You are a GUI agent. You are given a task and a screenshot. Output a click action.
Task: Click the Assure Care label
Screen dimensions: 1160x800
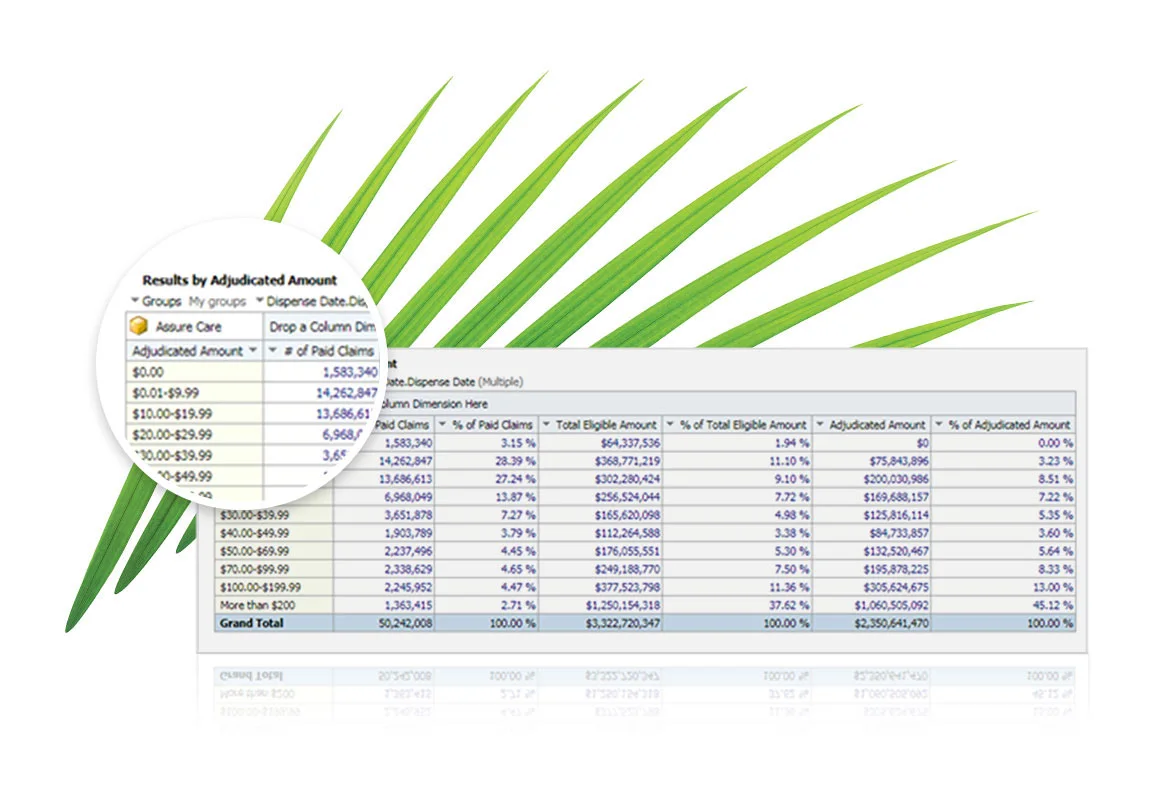tap(188, 326)
